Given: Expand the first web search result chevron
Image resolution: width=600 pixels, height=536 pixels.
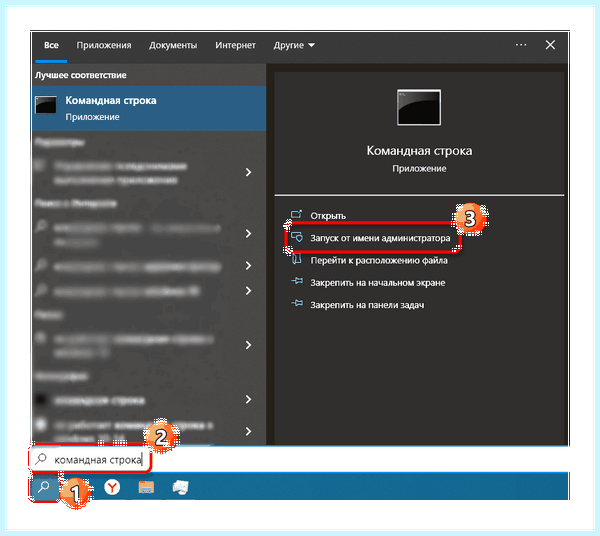Looking at the screenshot, I should click(249, 233).
